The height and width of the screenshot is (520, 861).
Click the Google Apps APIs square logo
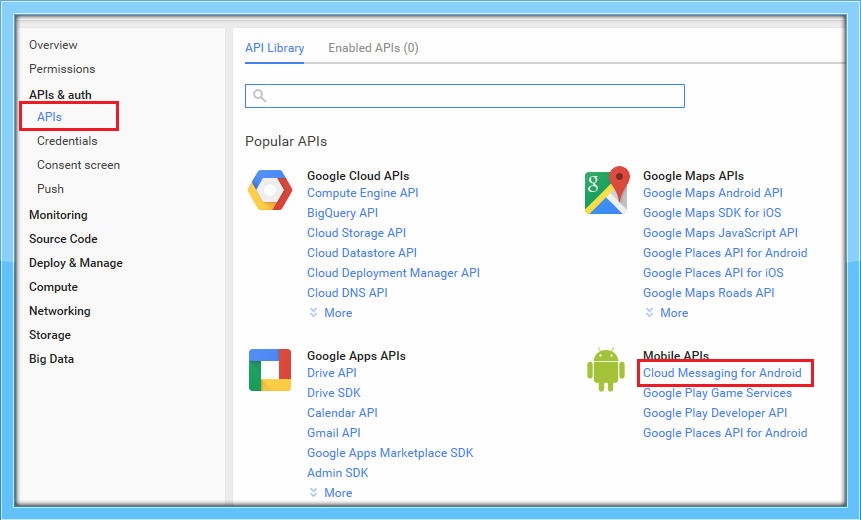coord(270,370)
